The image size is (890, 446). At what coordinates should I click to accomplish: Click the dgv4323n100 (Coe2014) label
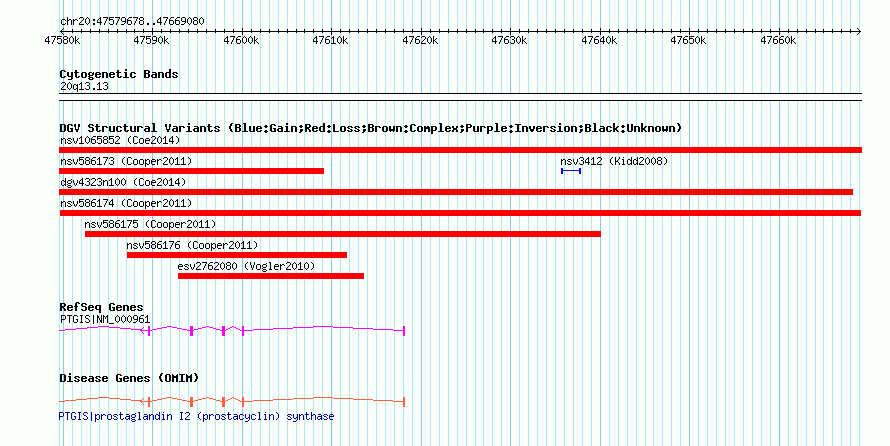point(123,182)
